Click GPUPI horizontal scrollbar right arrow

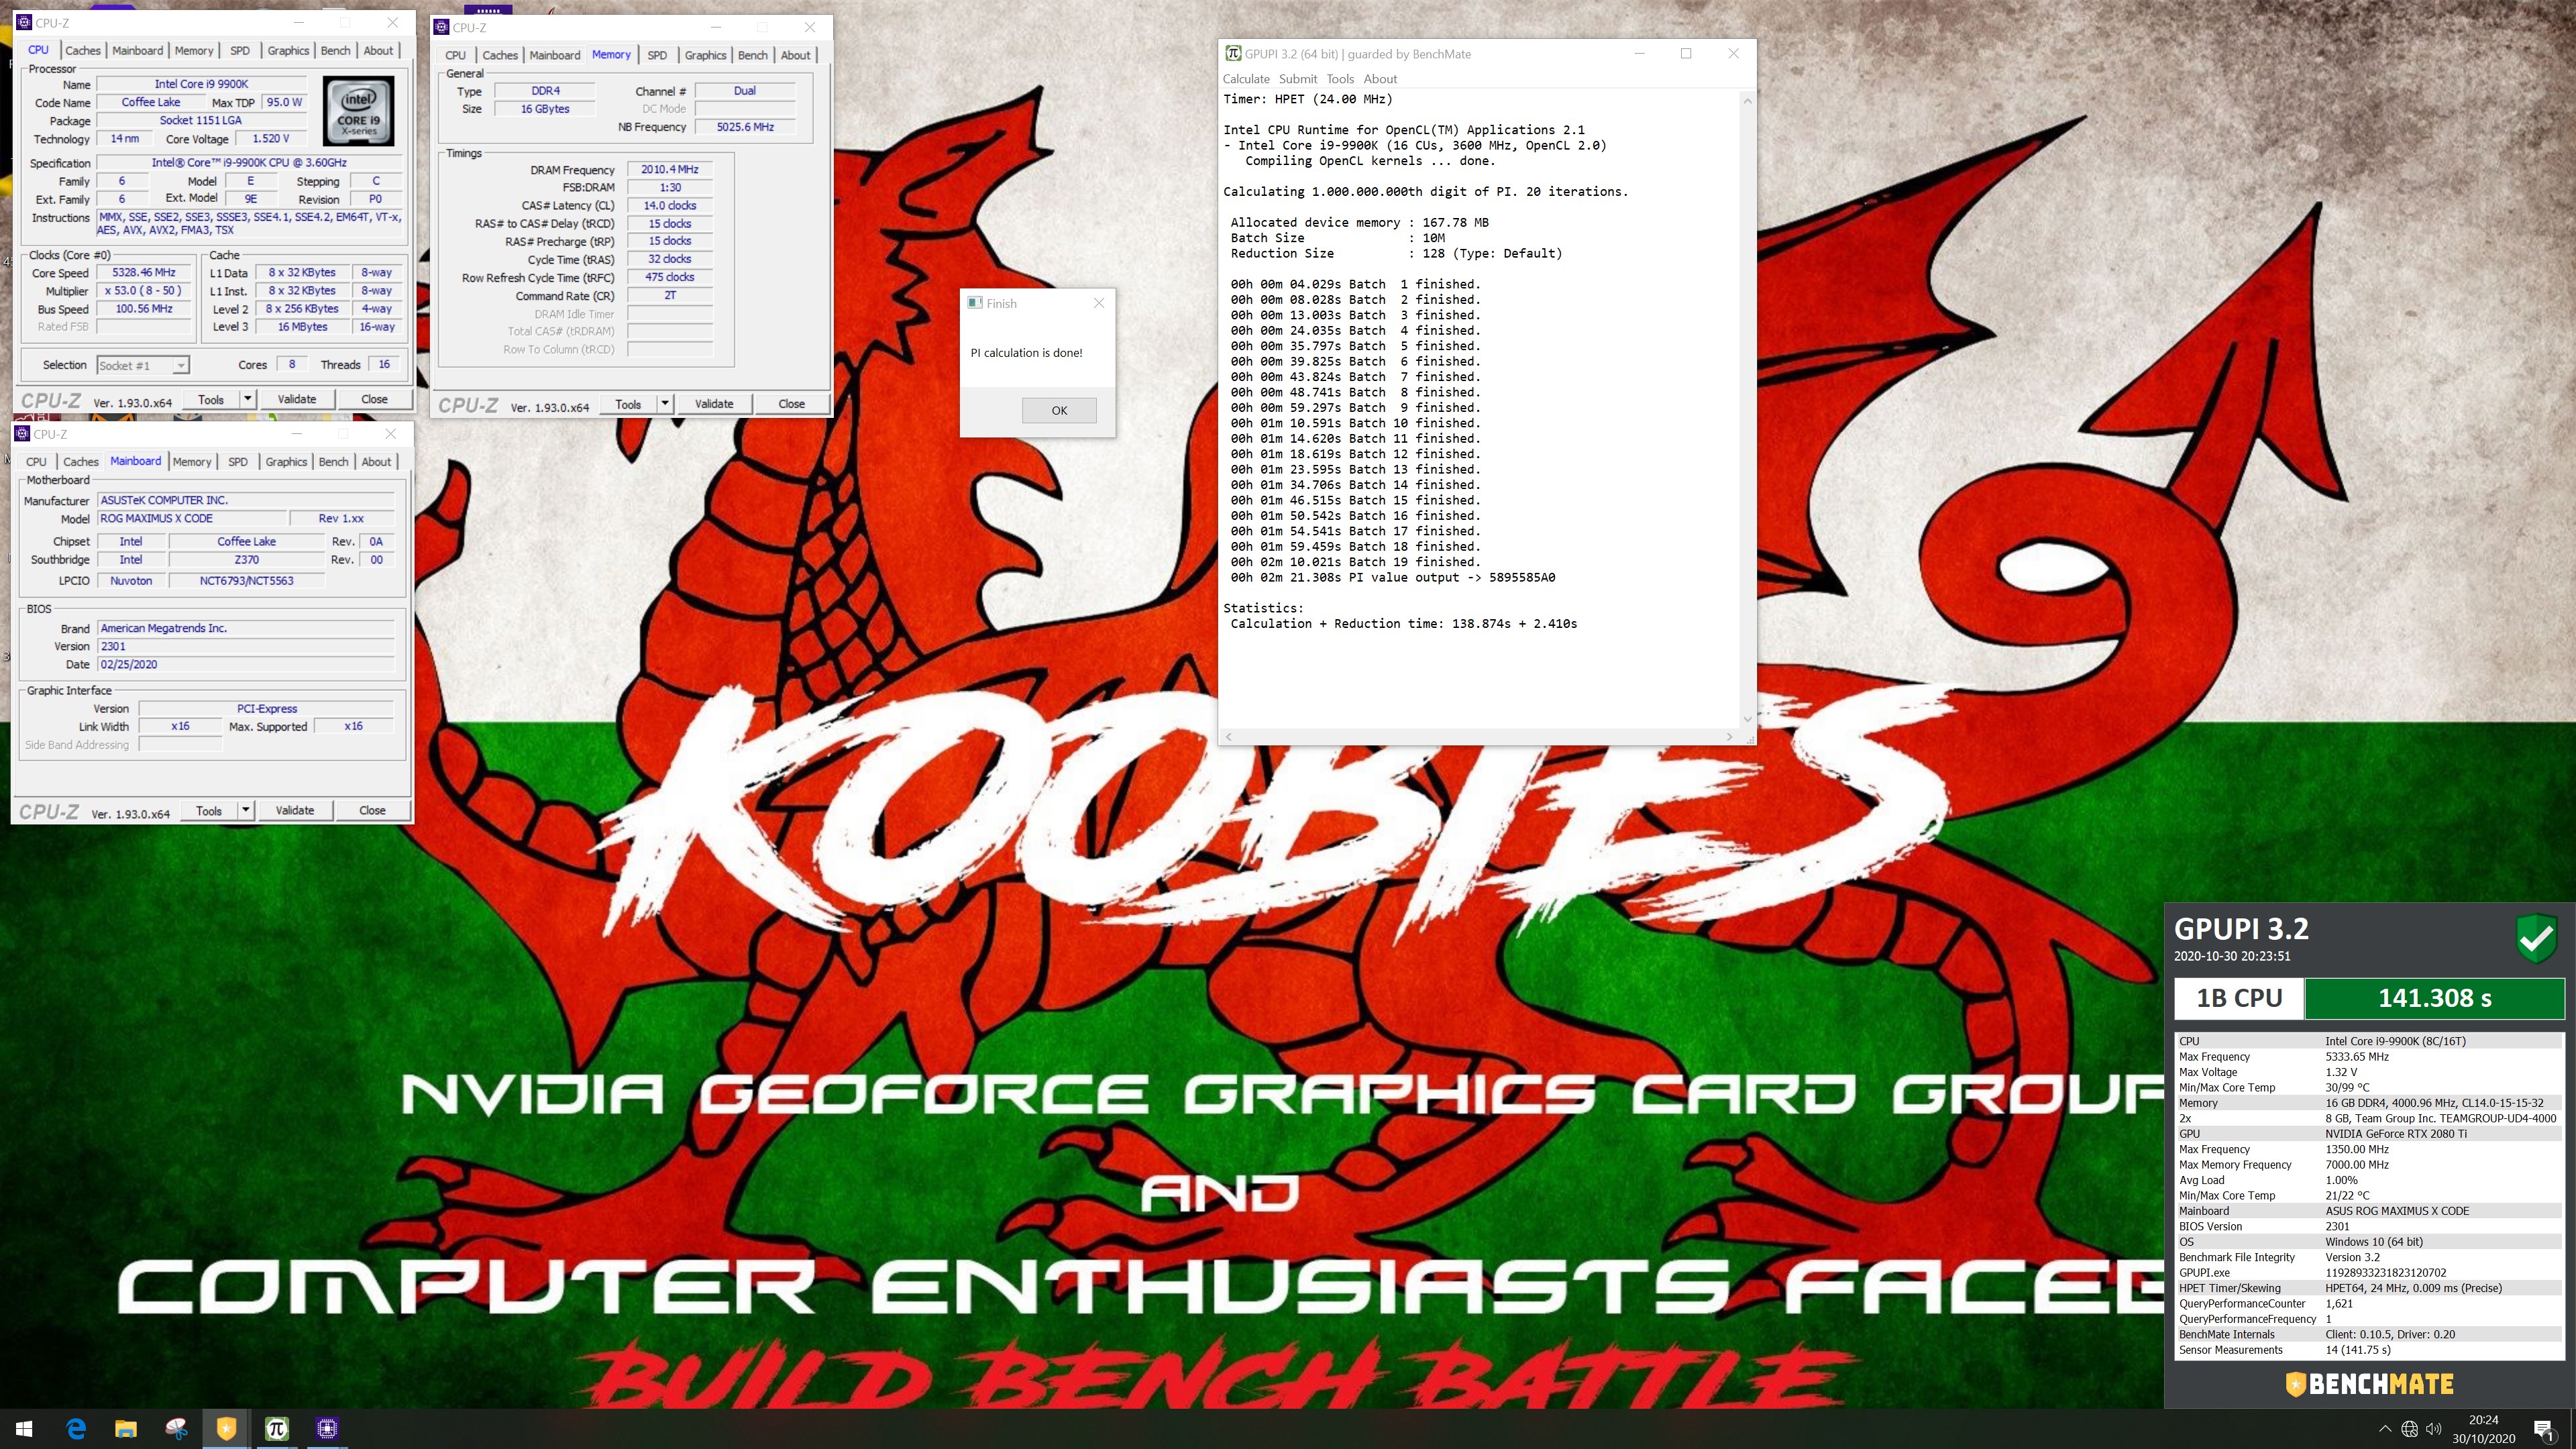click(x=1729, y=737)
